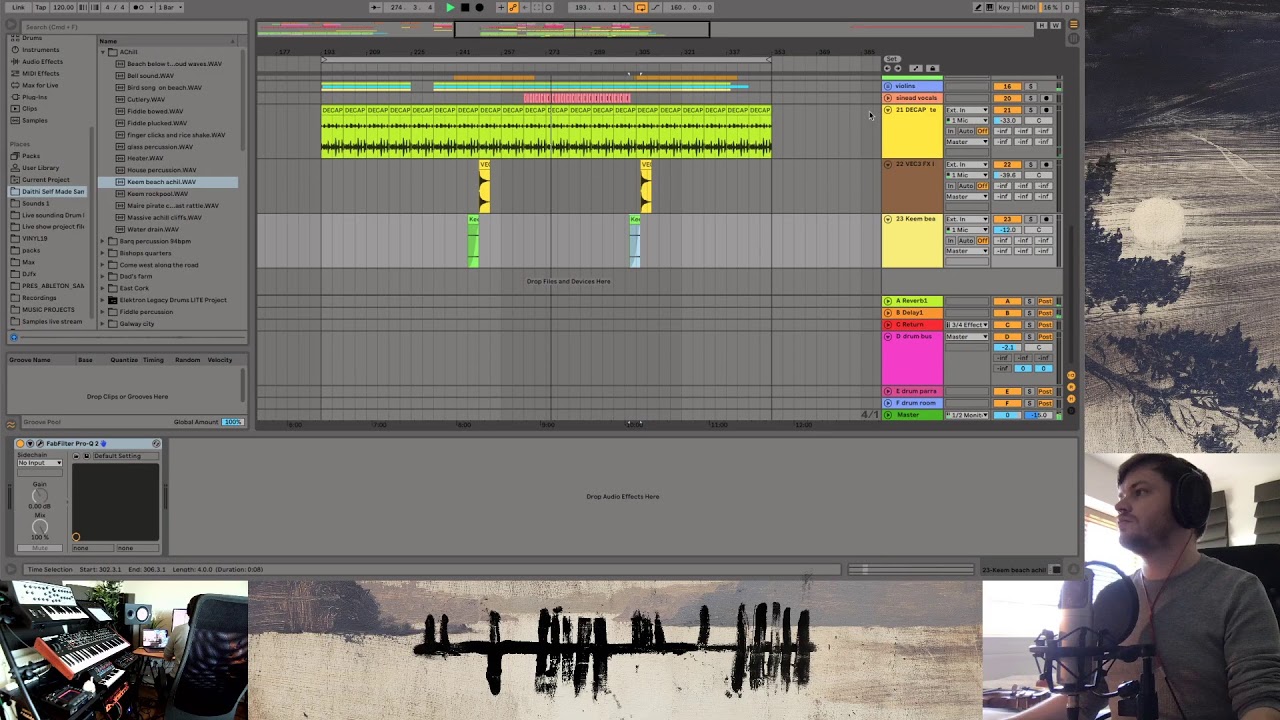Arm recording on sinead vocals track

point(1046,98)
